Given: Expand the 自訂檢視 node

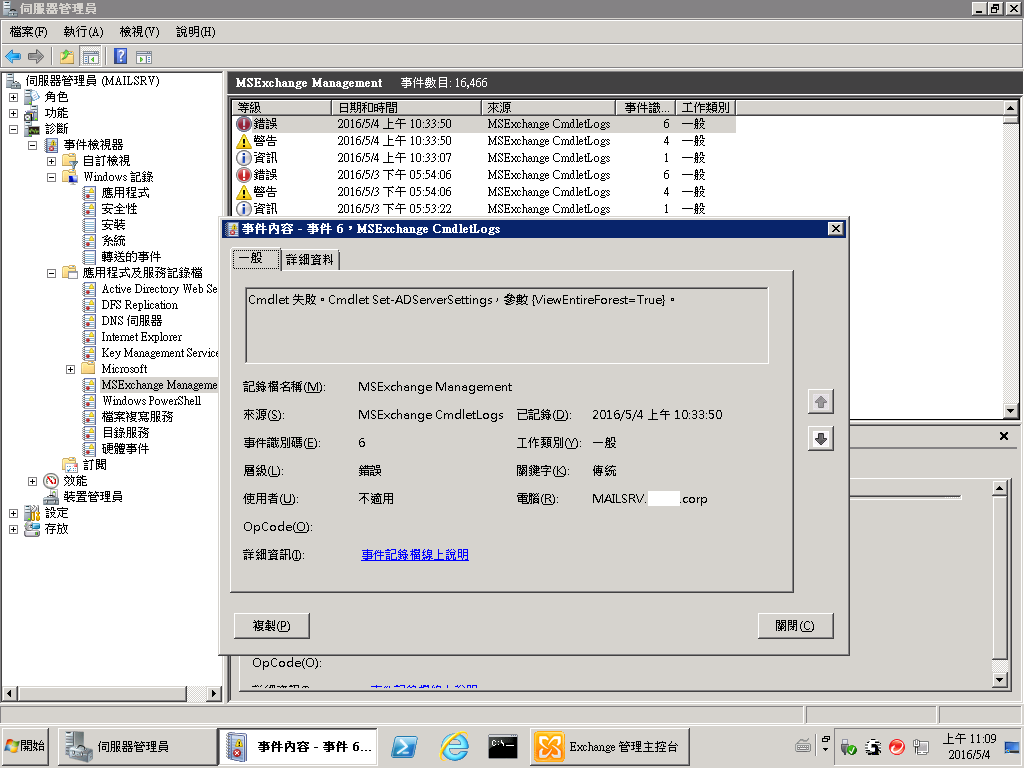Looking at the screenshot, I should pos(51,161).
